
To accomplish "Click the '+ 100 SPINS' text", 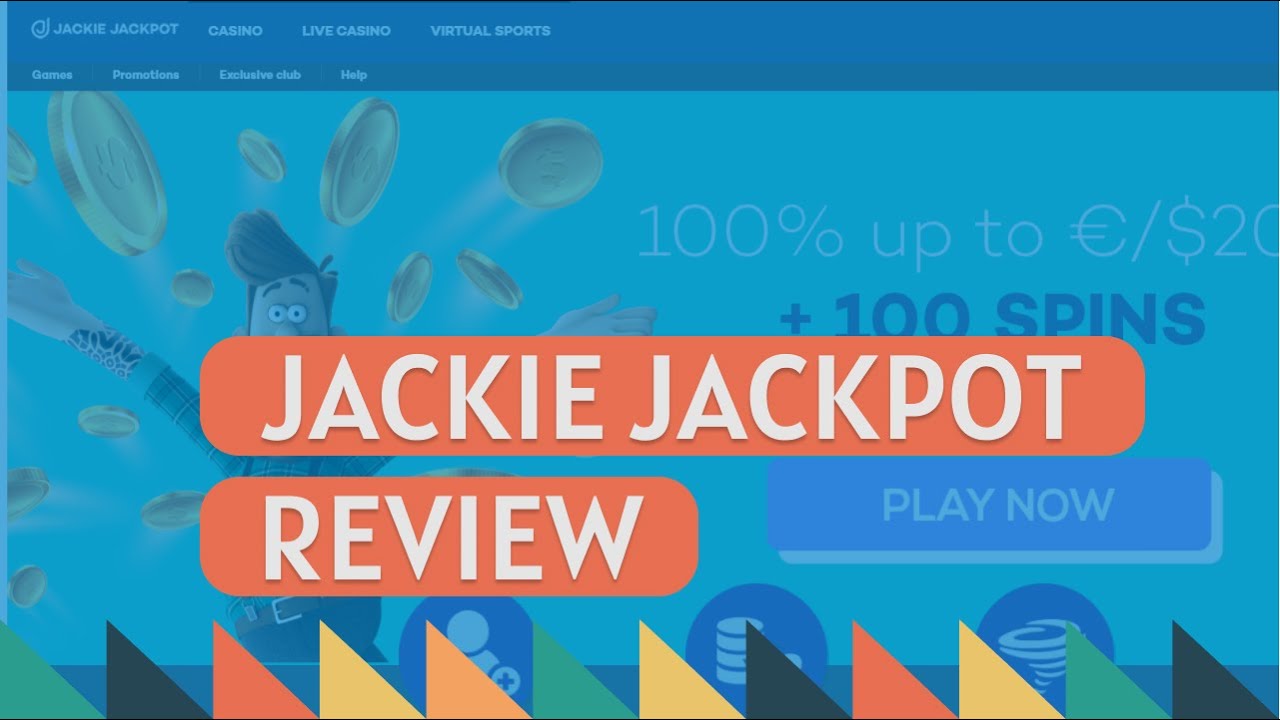I will 992,316.
